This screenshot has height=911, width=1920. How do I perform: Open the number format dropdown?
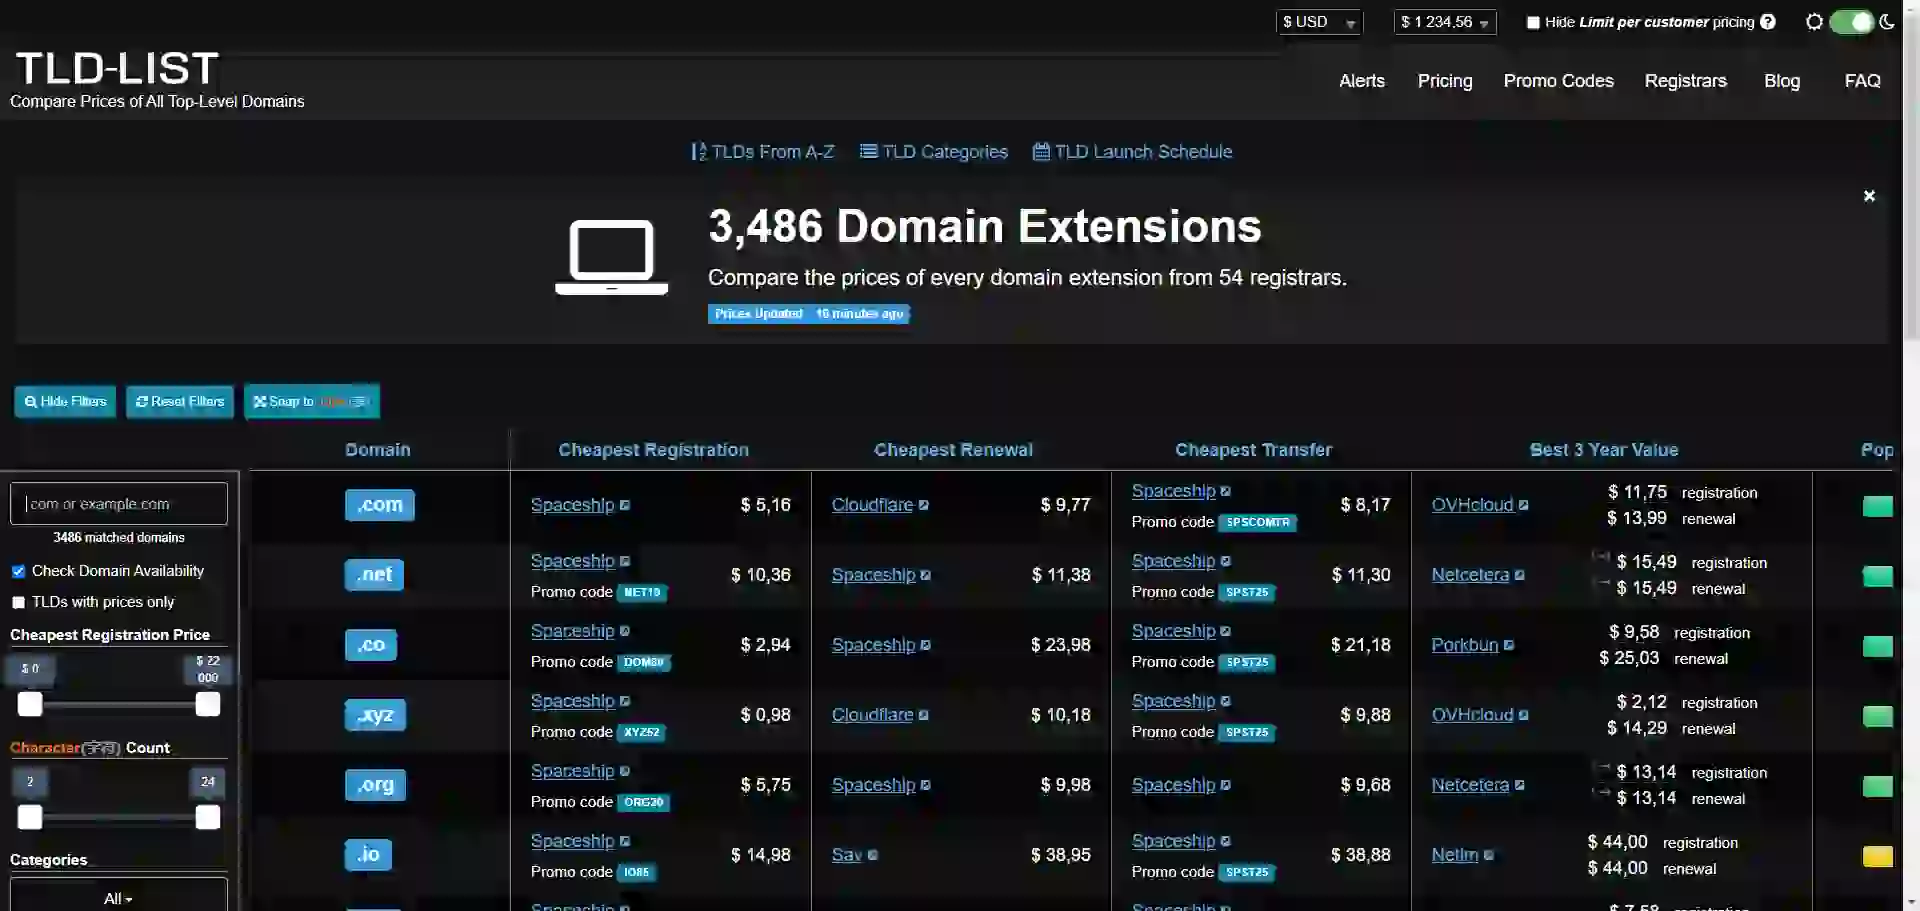tap(1445, 22)
